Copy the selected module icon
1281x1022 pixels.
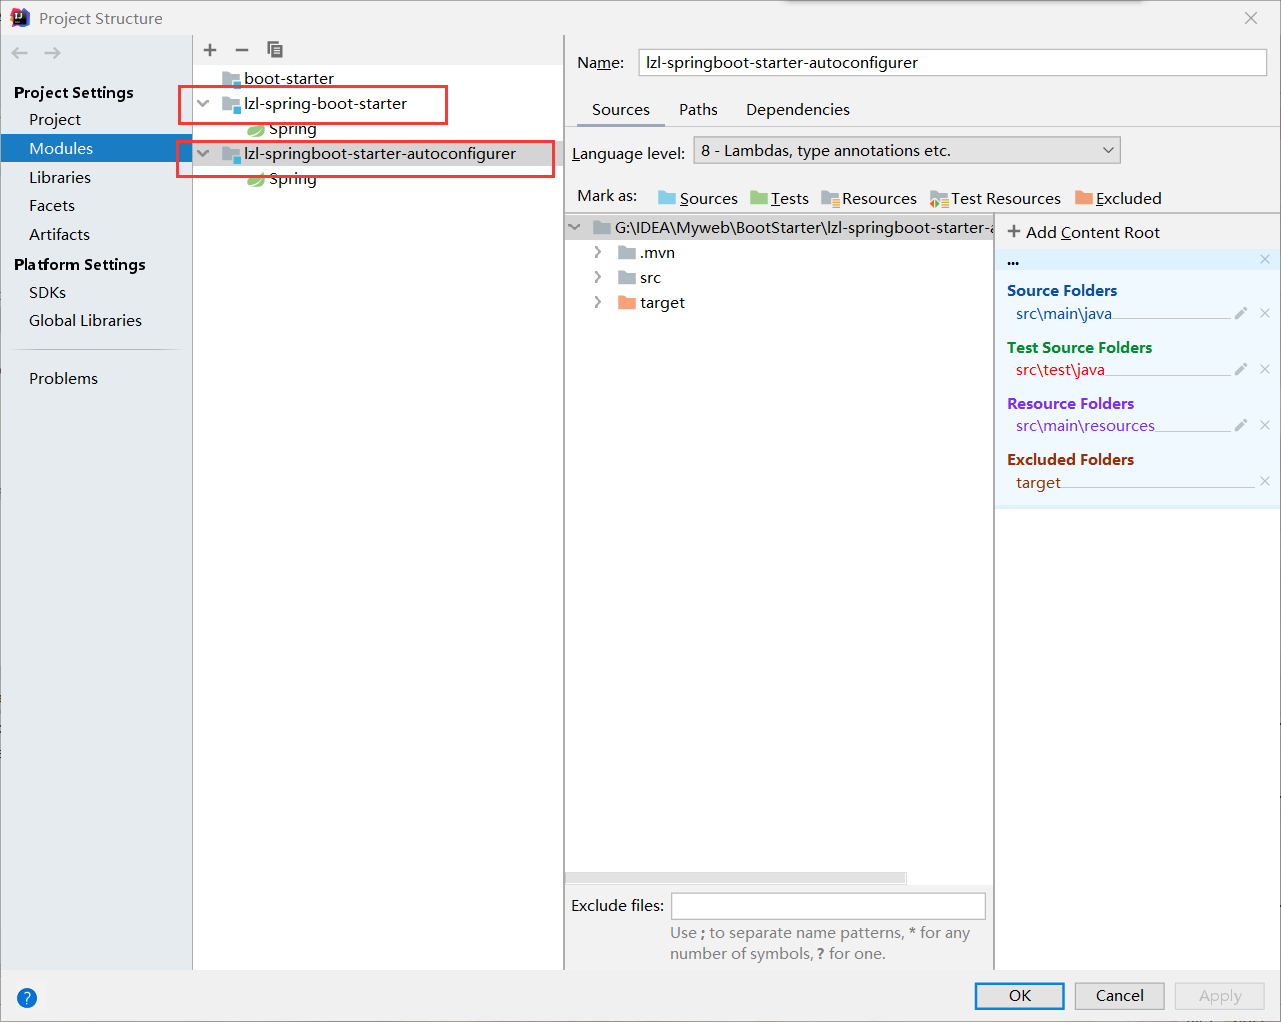tap(275, 50)
